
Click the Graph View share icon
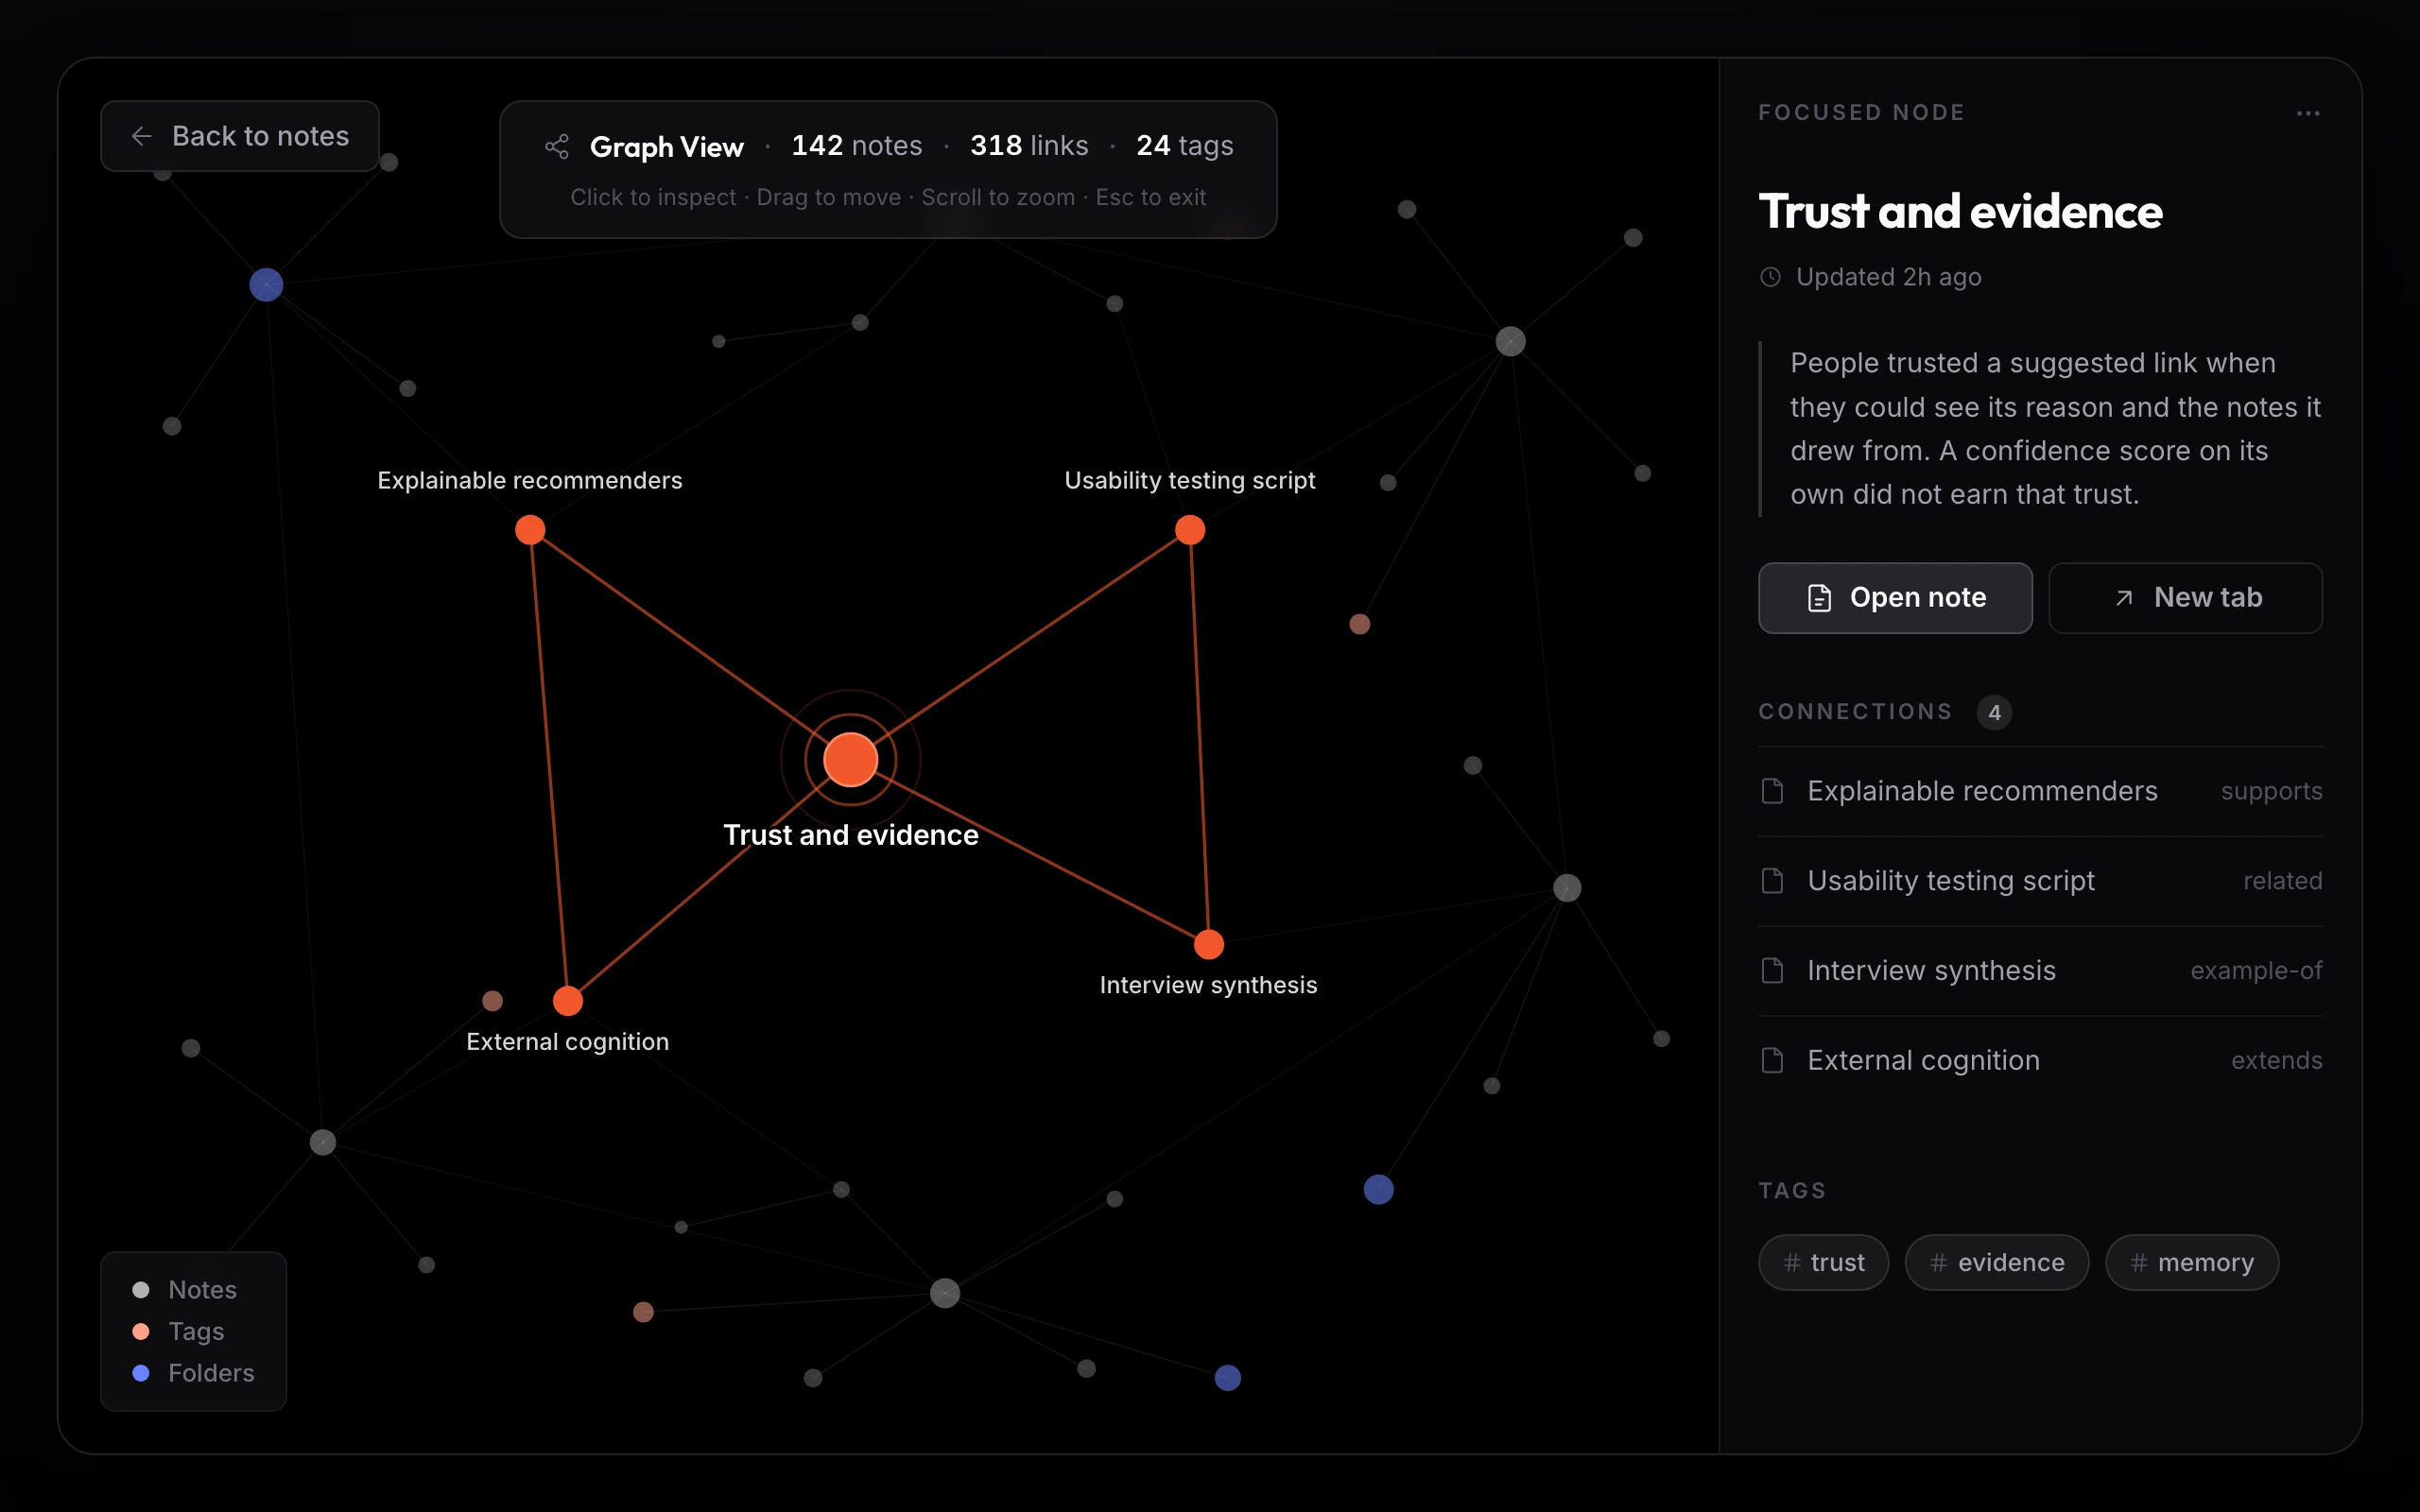[557, 147]
